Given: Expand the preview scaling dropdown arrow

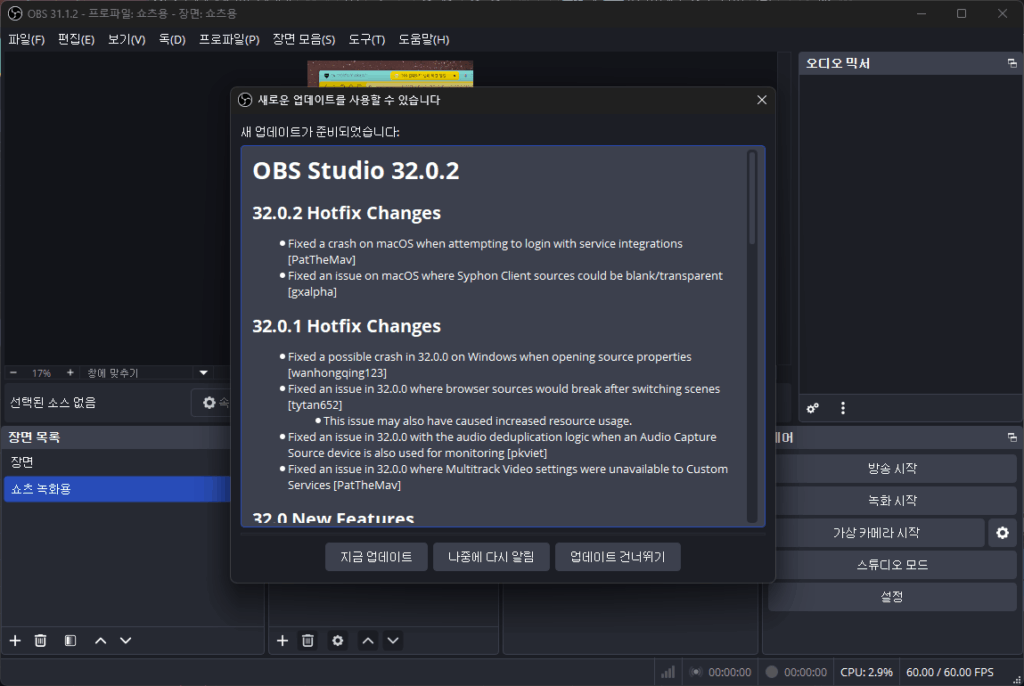Looking at the screenshot, I should click(204, 373).
